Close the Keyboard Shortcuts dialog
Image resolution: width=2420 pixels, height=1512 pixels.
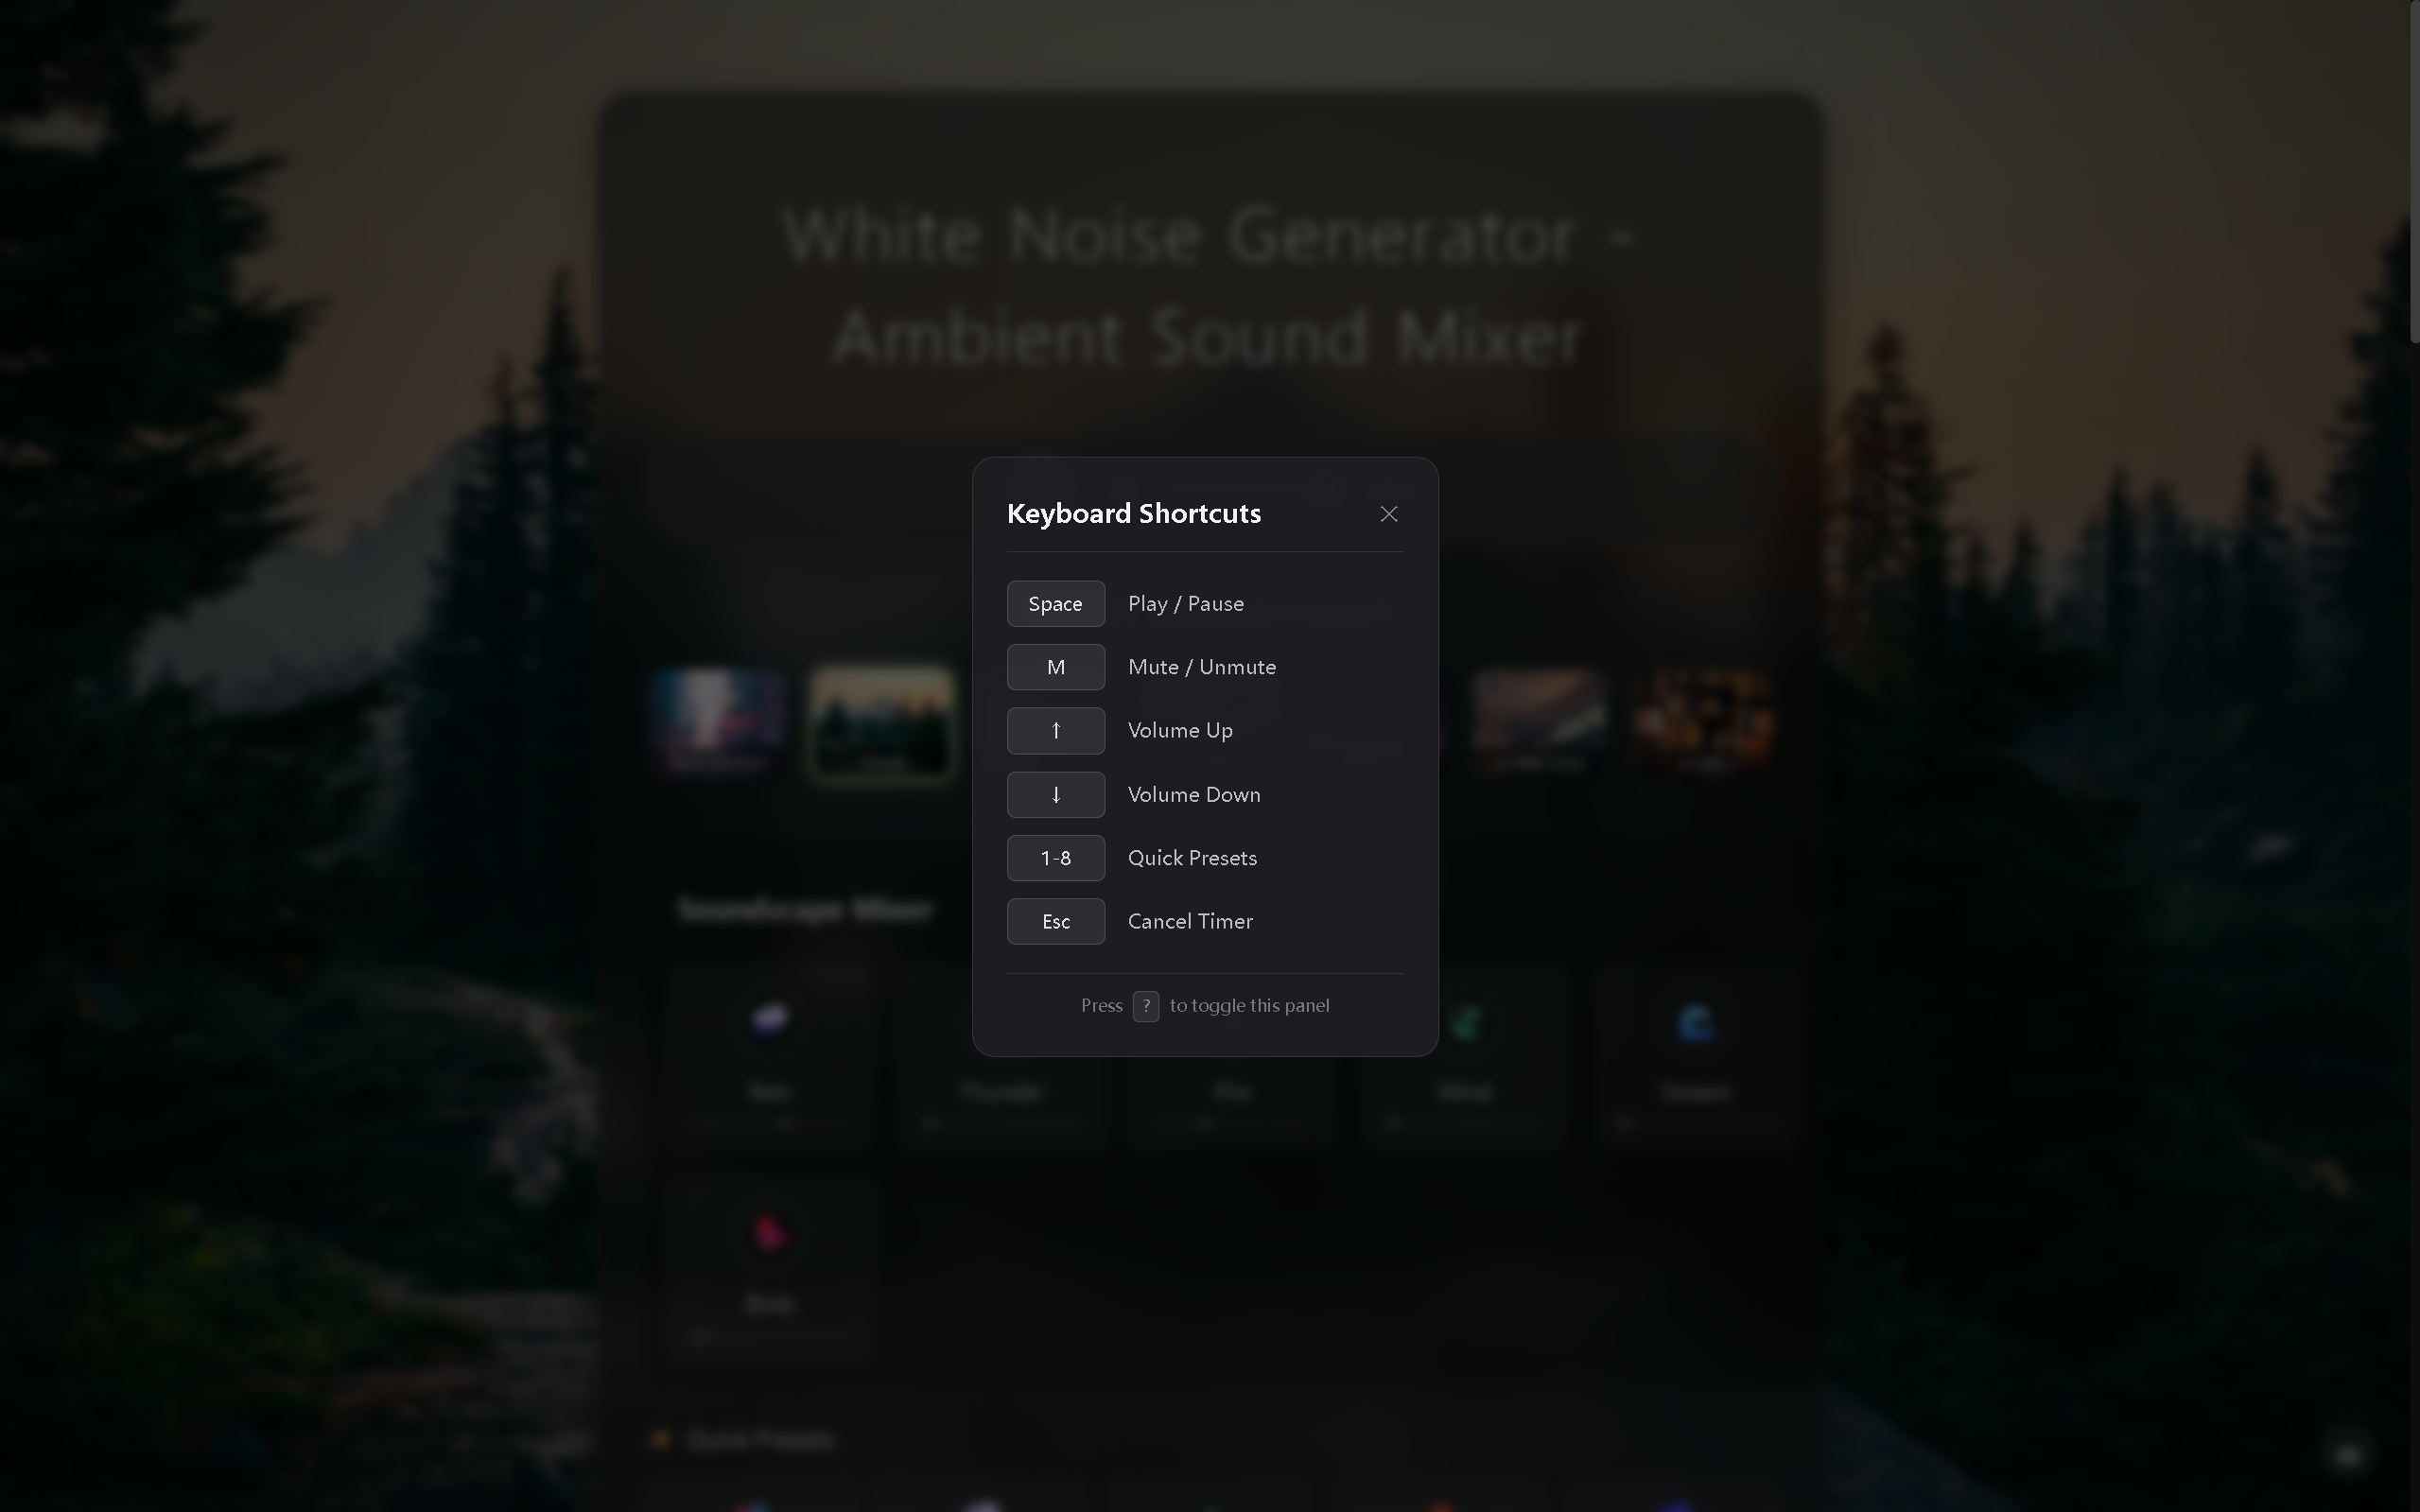[x=1388, y=514]
